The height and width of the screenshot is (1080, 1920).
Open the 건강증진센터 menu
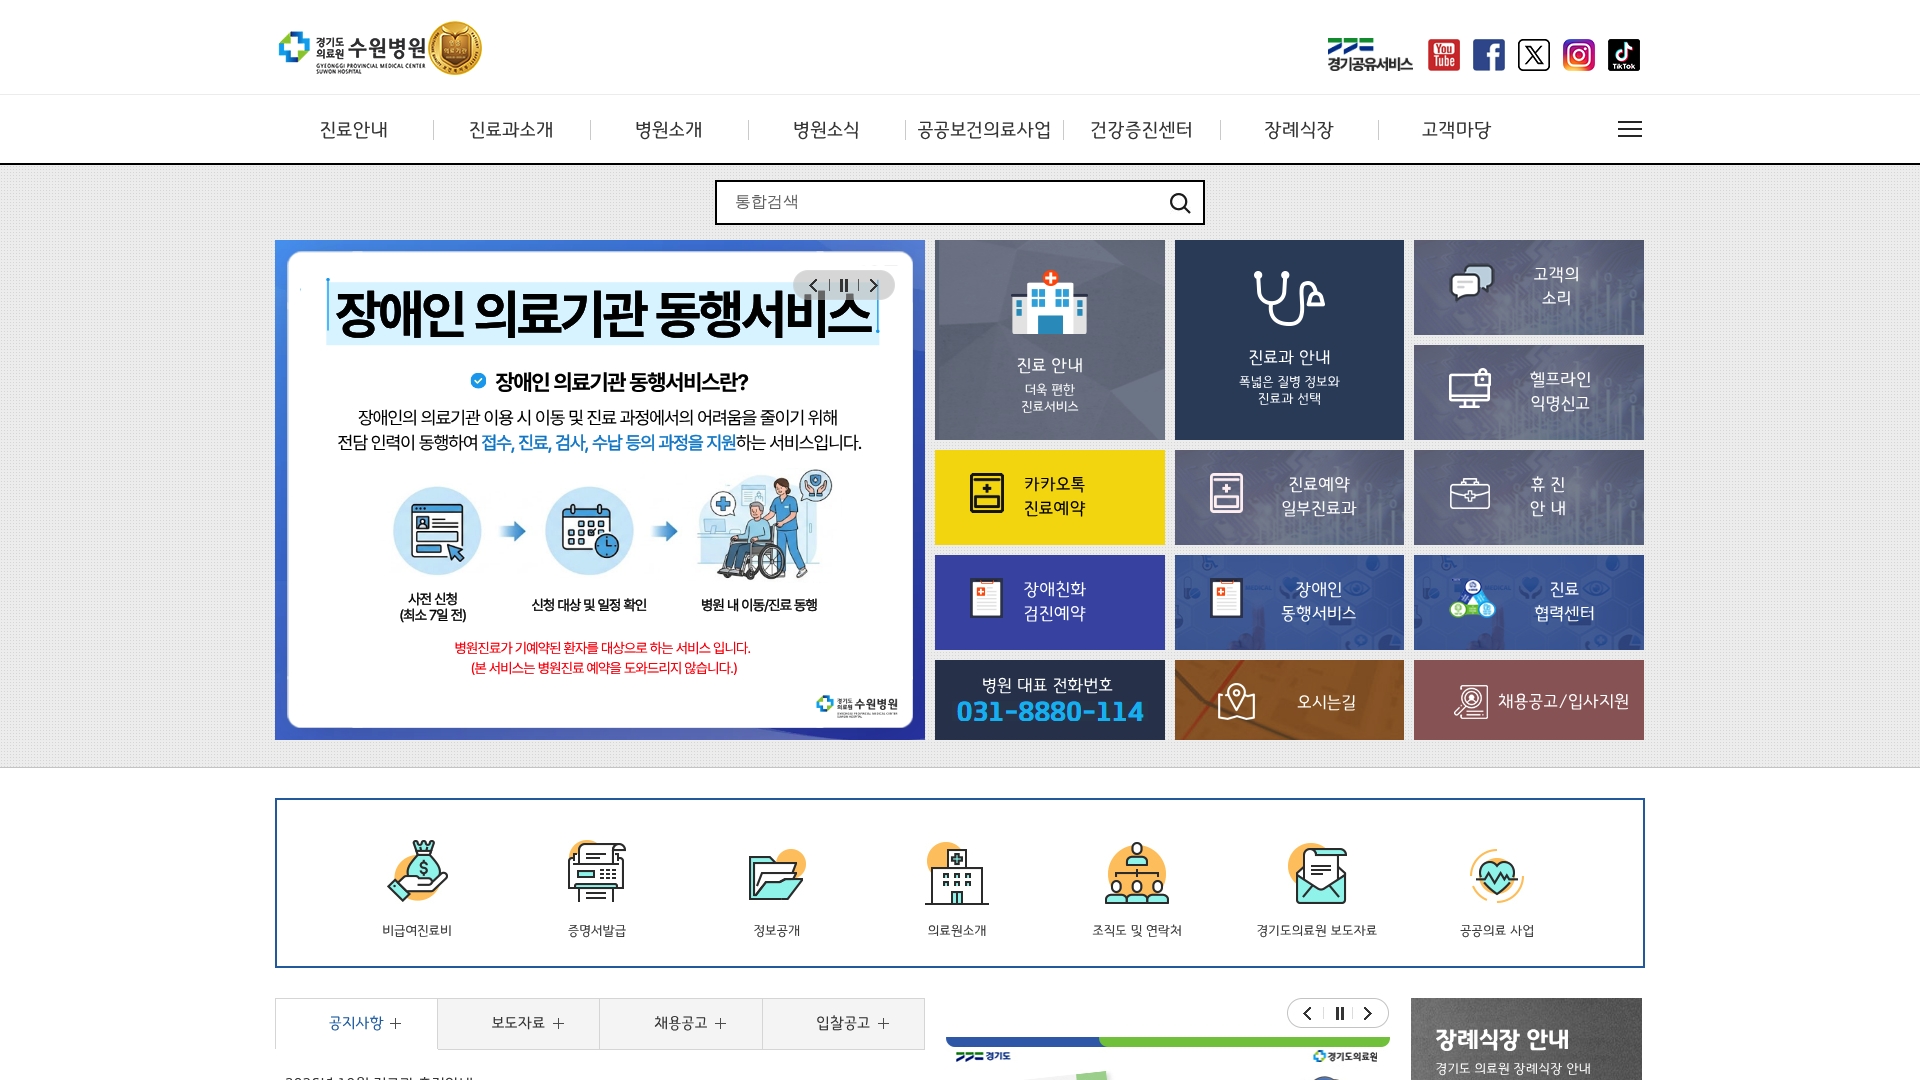pos(1141,130)
